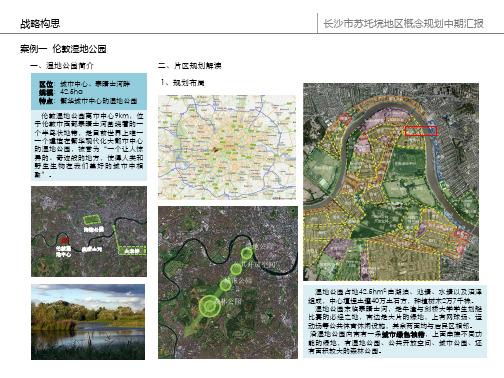Click the 特点 line in the blue info box

coord(88,101)
